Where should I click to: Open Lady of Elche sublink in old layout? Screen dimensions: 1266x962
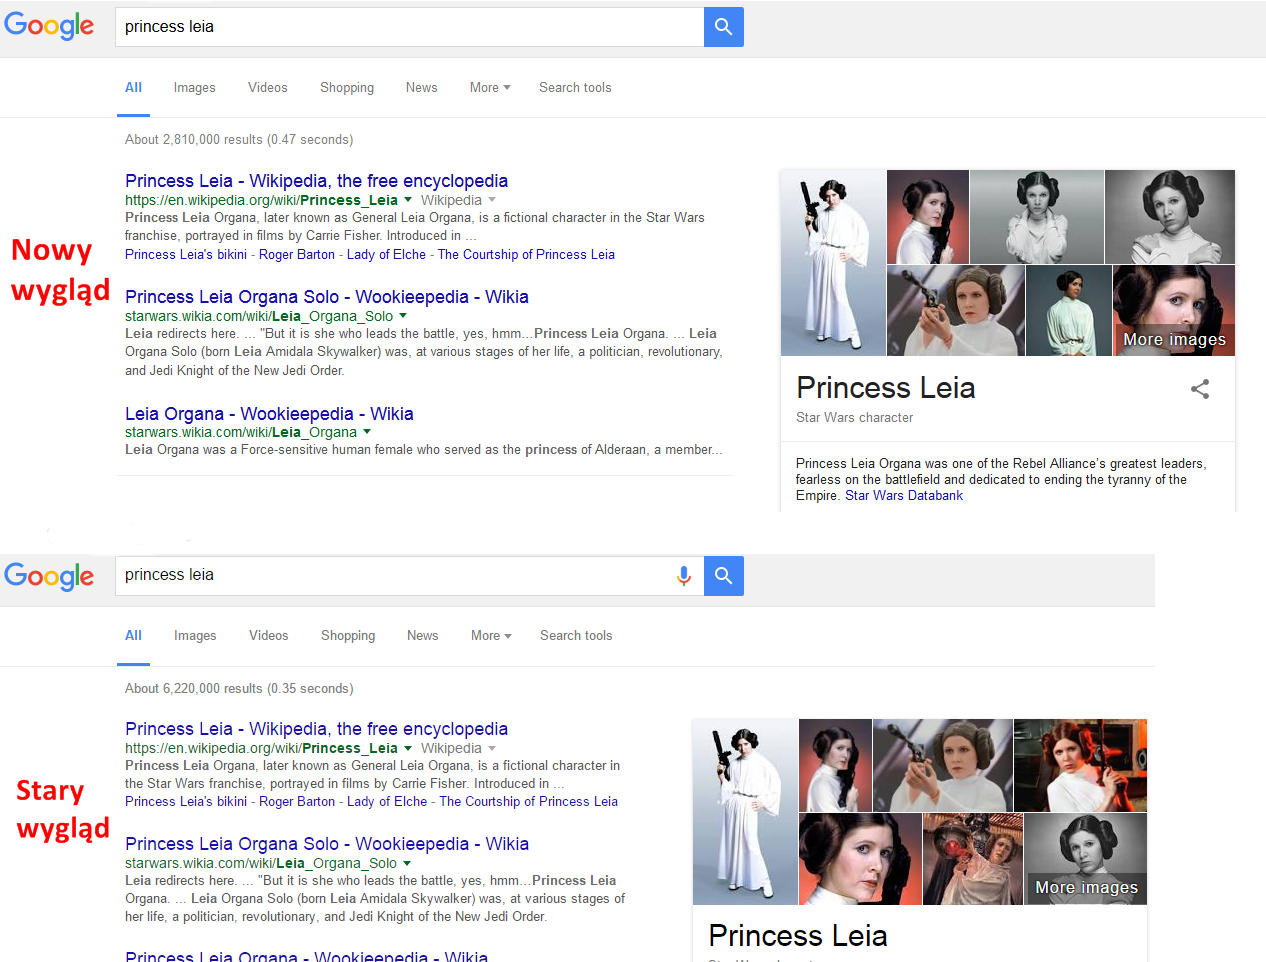click(387, 802)
